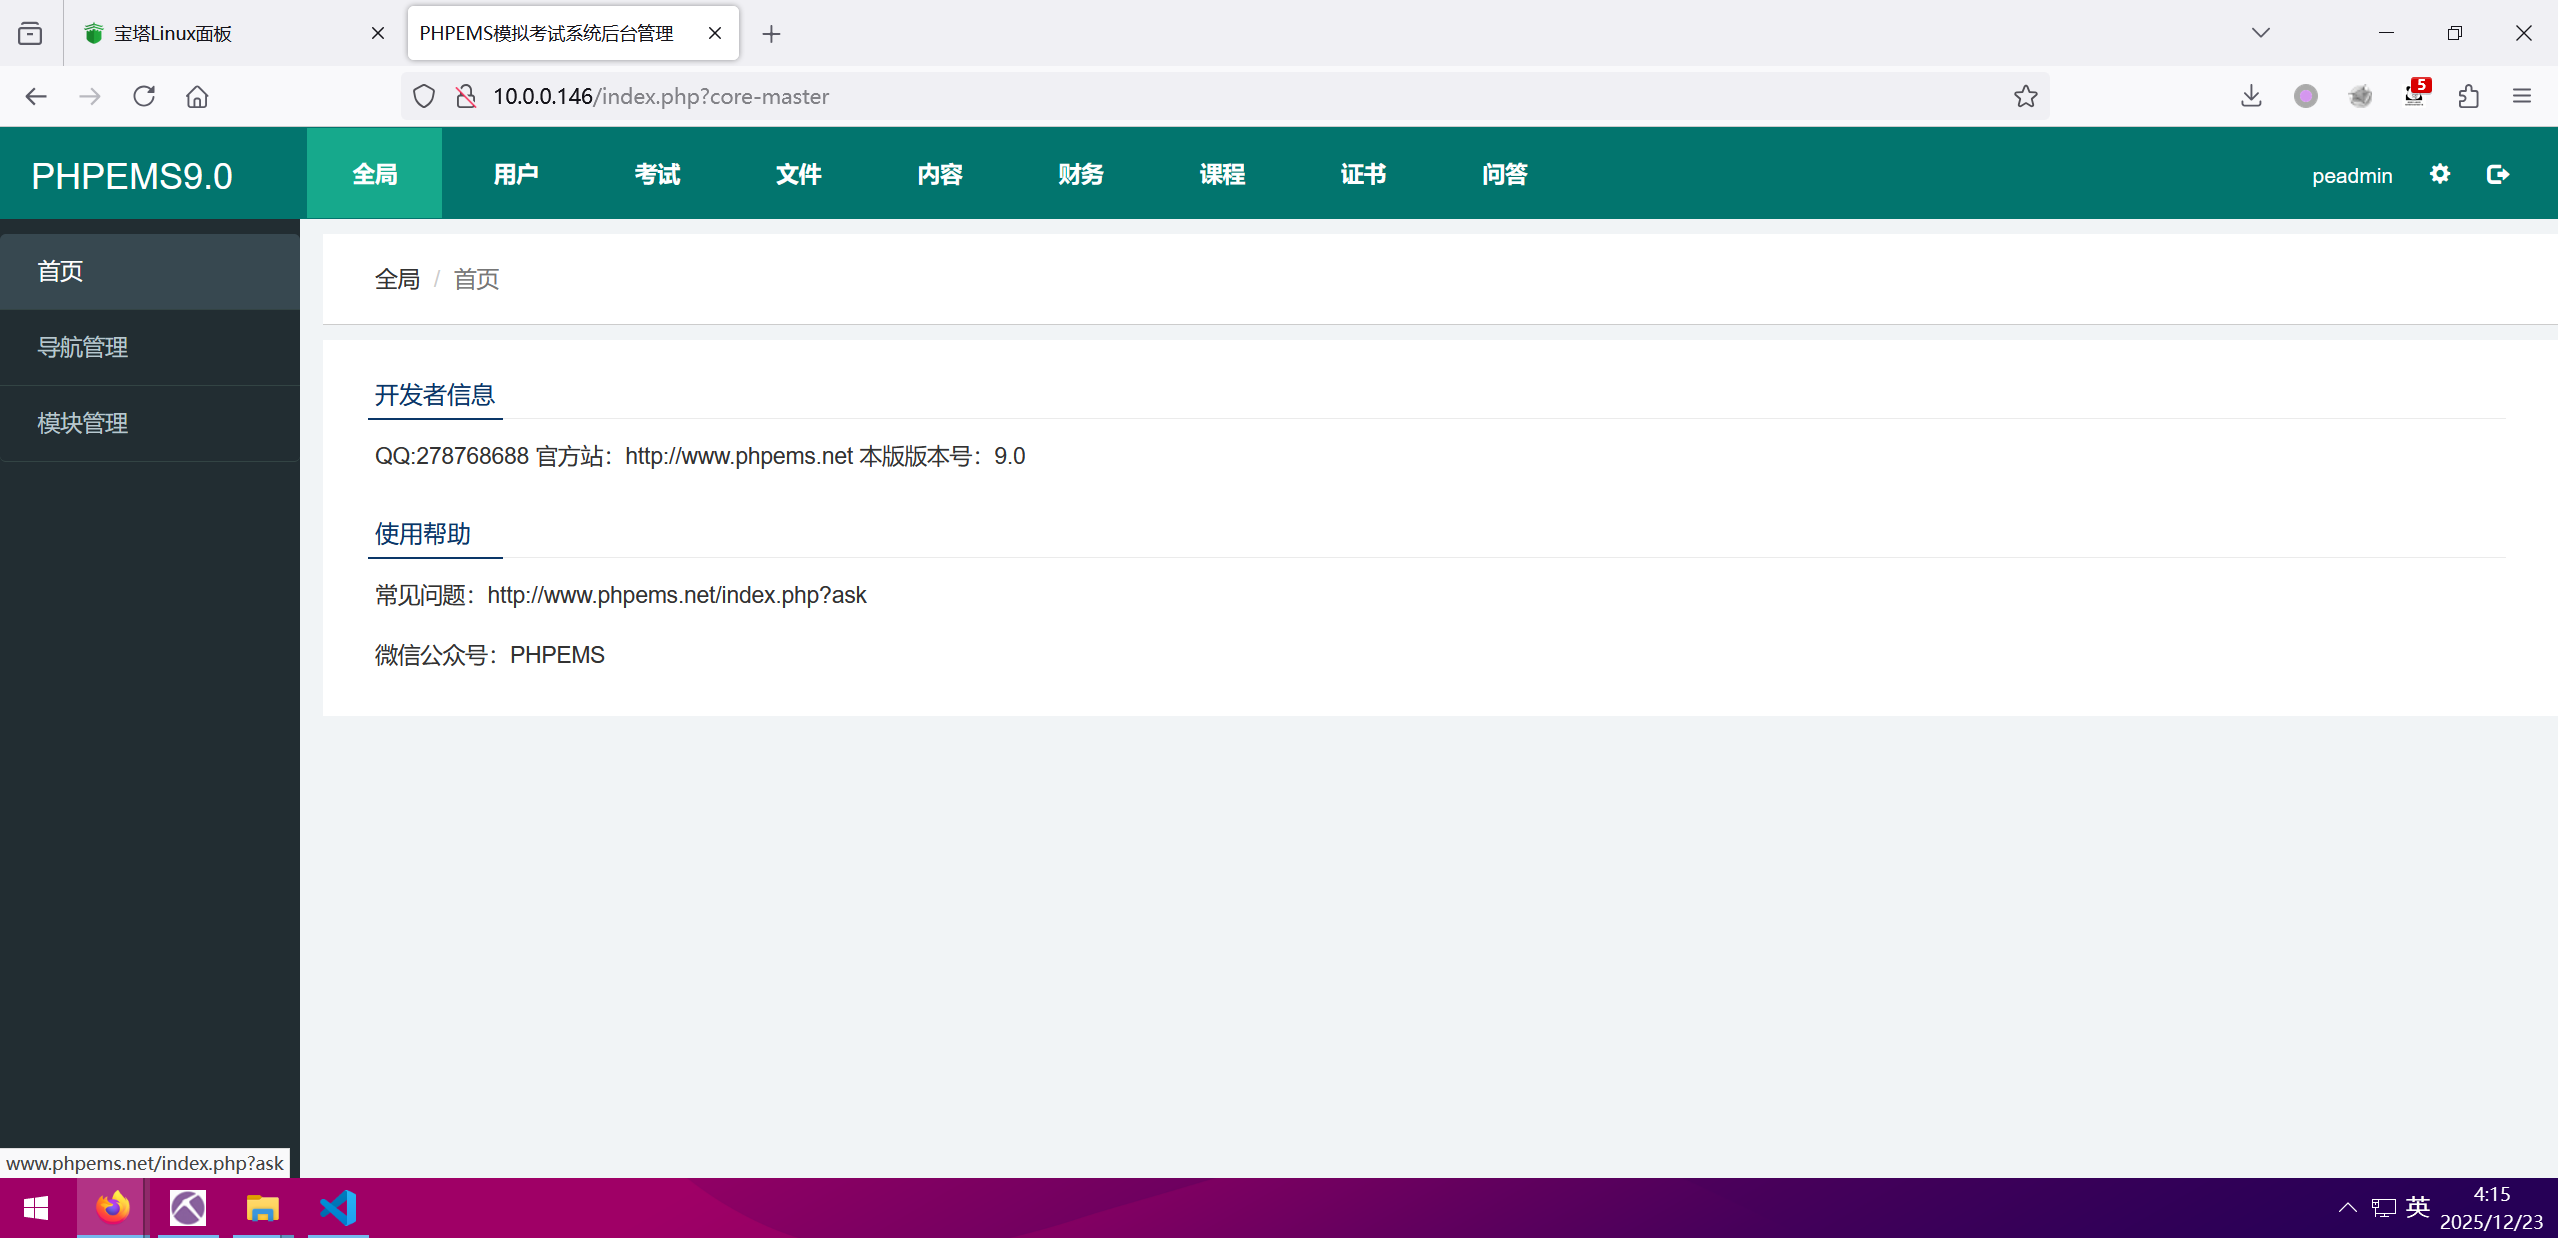Expand the list all tabs dropdown

tap(2261, 33)
